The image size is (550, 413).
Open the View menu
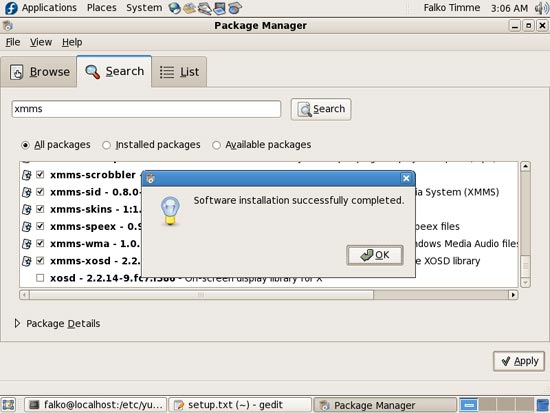pyautogui.click(x=41, y=42)
